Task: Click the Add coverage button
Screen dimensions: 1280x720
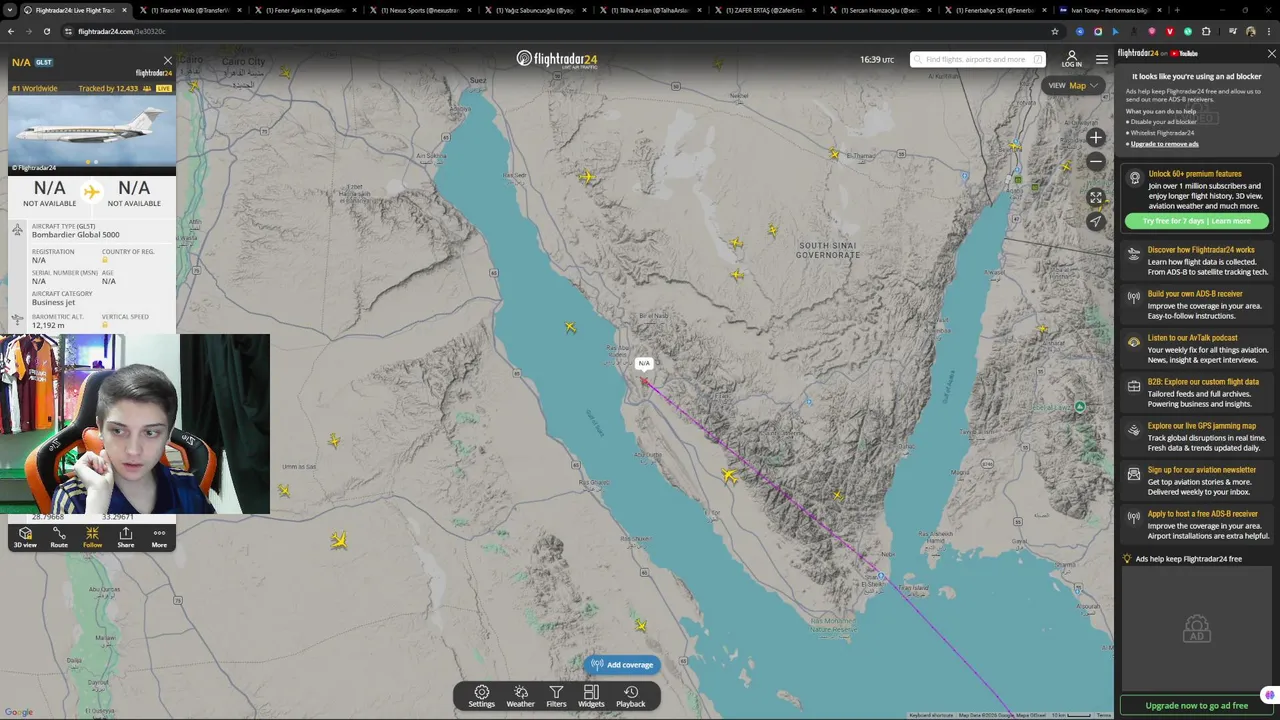Action: point(622,665)
